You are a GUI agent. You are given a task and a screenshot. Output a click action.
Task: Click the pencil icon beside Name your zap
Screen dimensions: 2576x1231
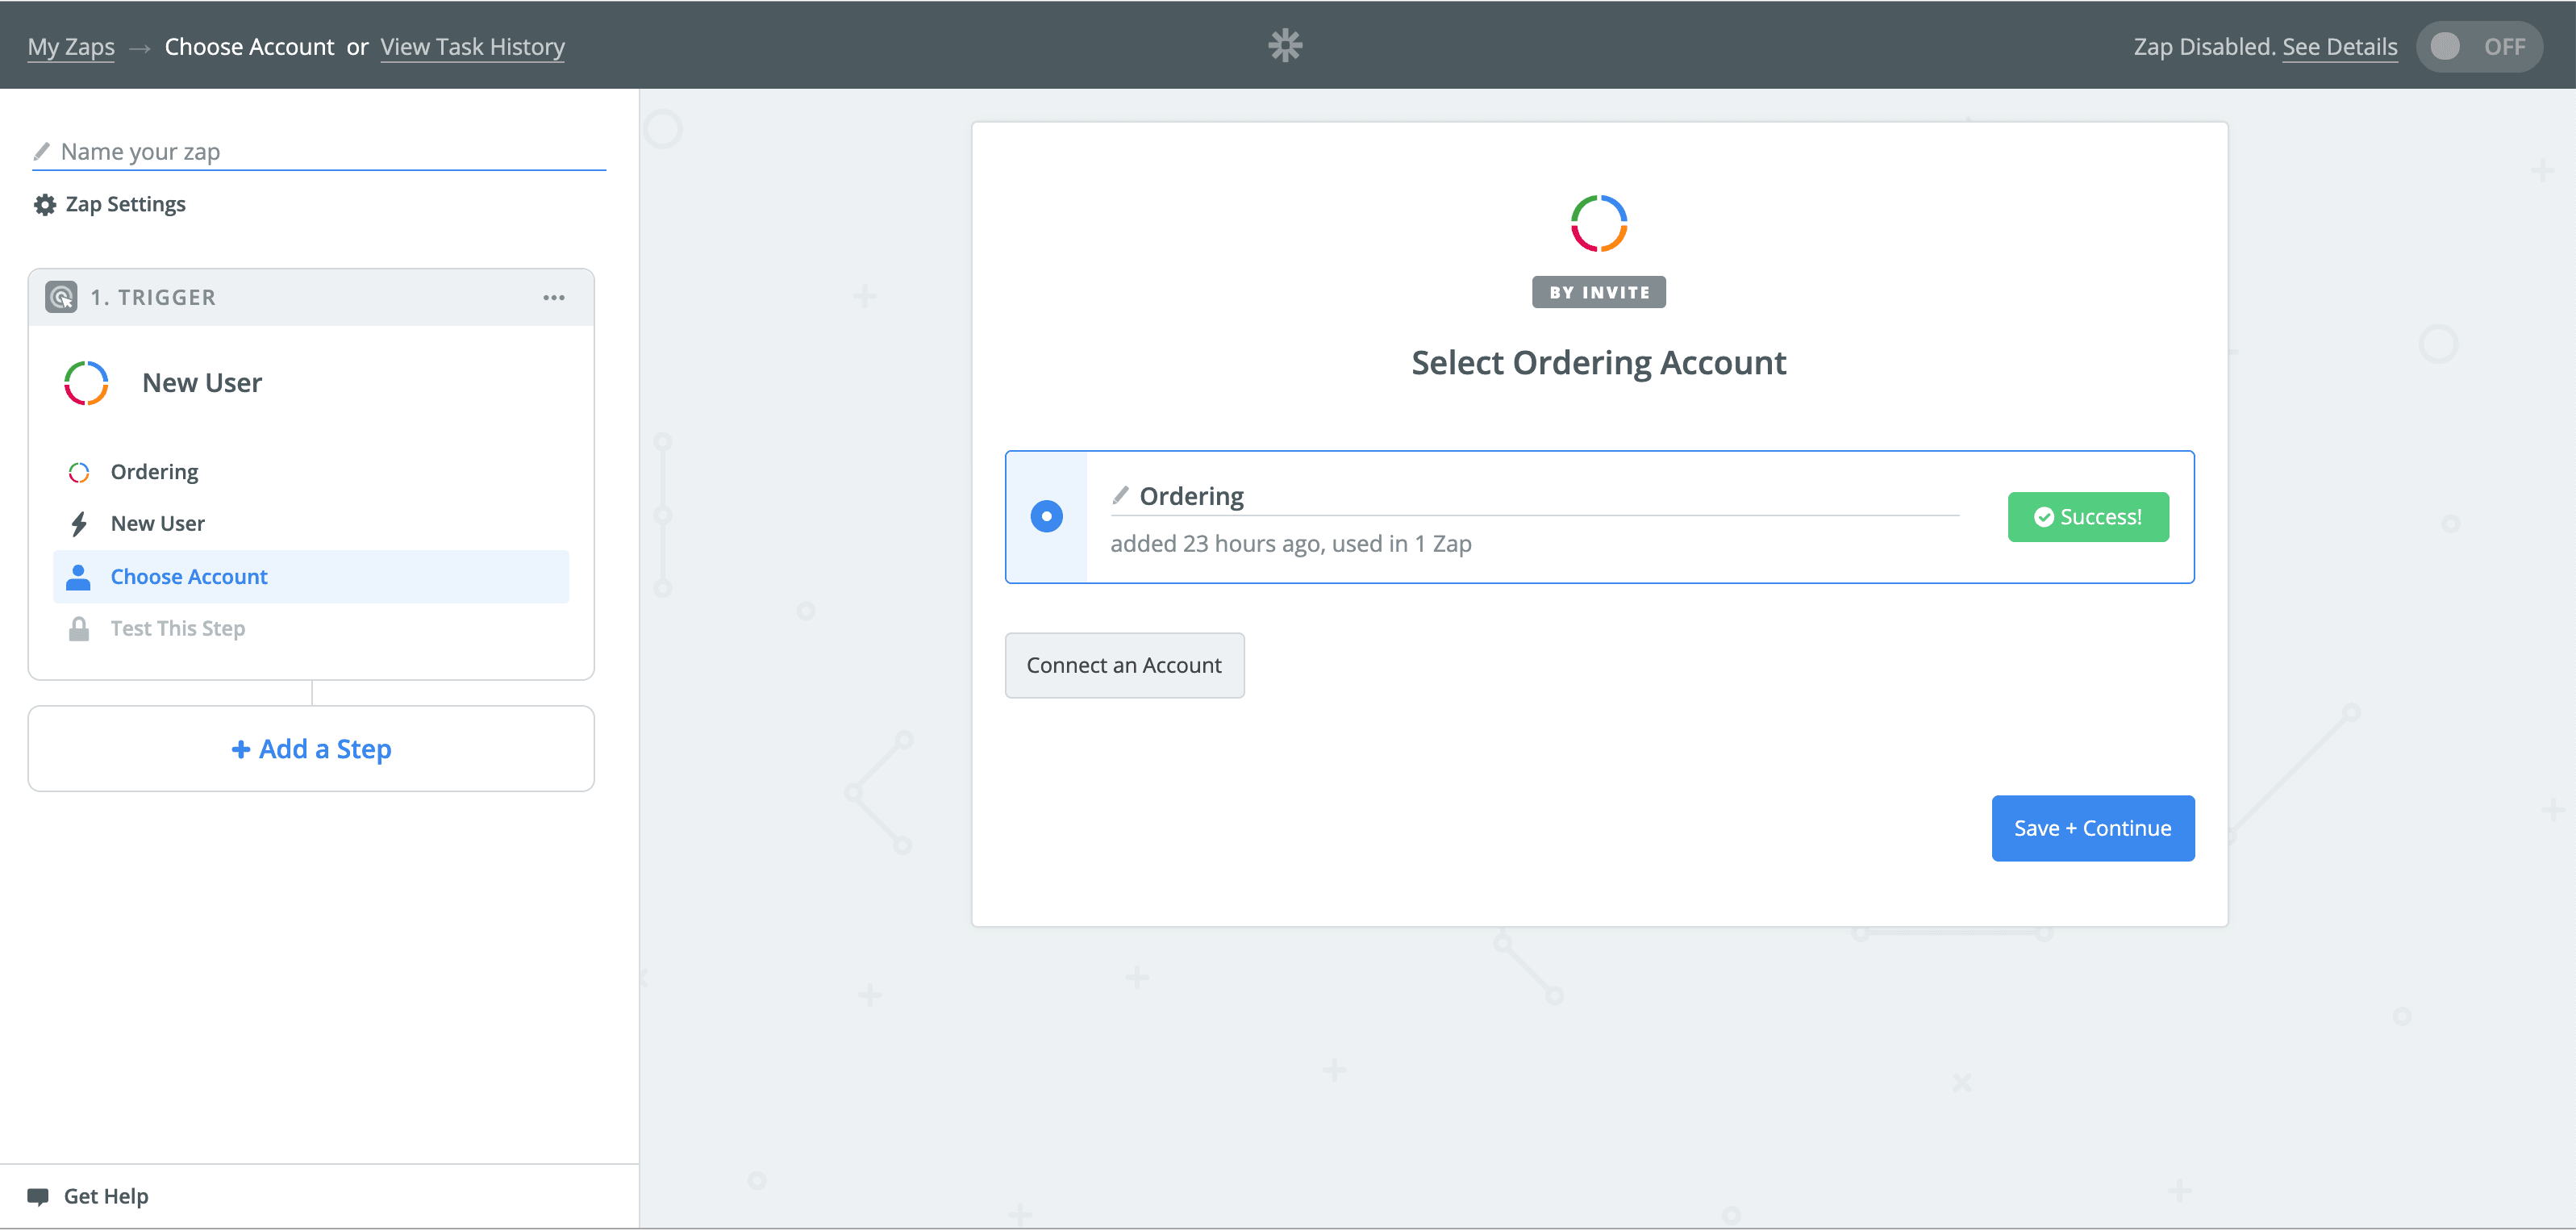(x=42, y=152)
